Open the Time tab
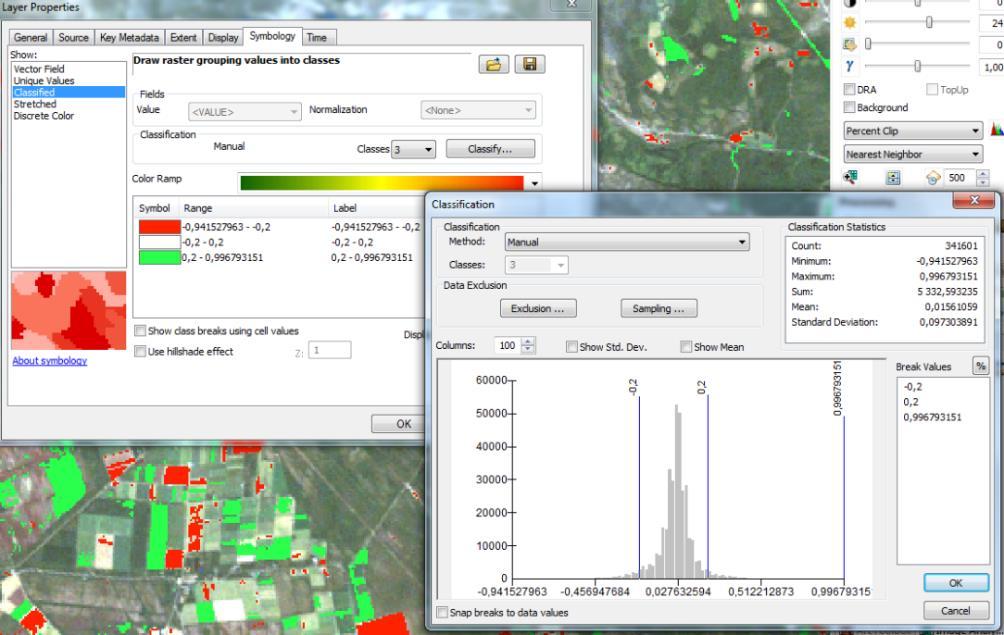This screenshot has width=1004, height=635. [317, 37]
